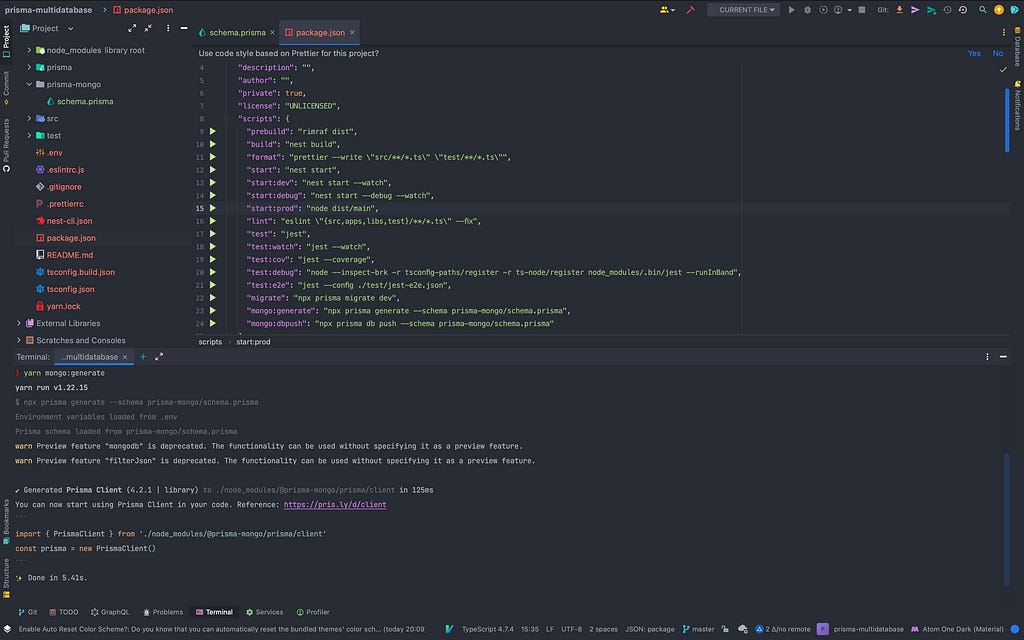This screenshot has width=1024, height=640.
Task: Click the Git Rollback icon
Action: (x=963, y=10)
